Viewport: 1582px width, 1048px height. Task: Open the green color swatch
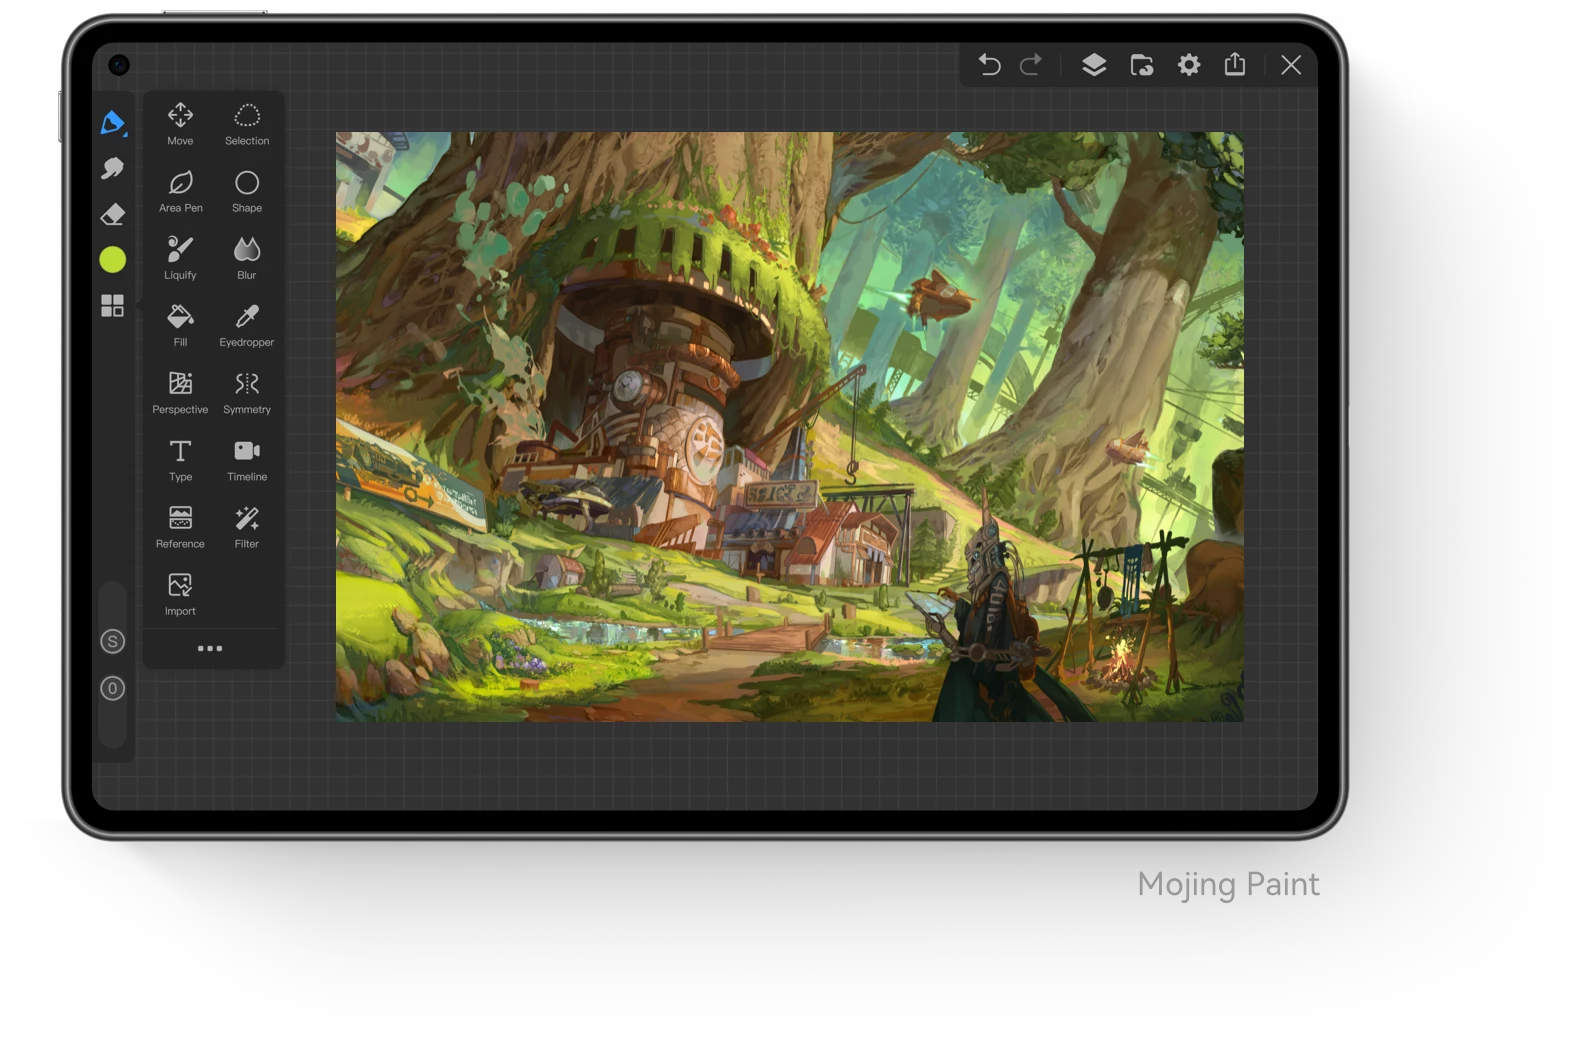[113, 260]
